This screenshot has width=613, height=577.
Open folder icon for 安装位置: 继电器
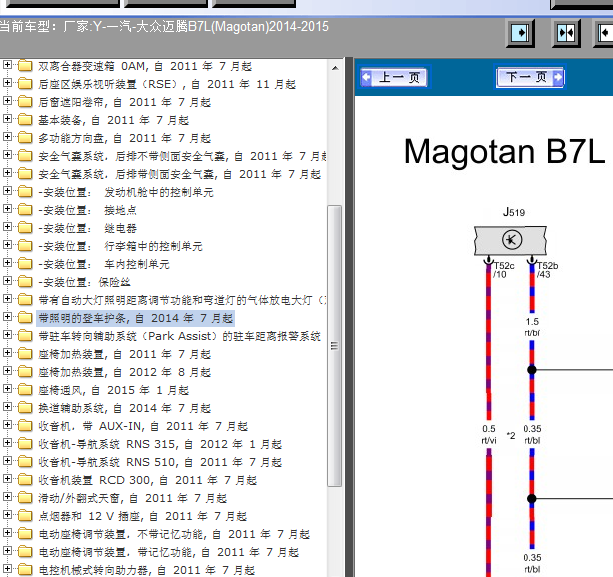coord(25,228)
